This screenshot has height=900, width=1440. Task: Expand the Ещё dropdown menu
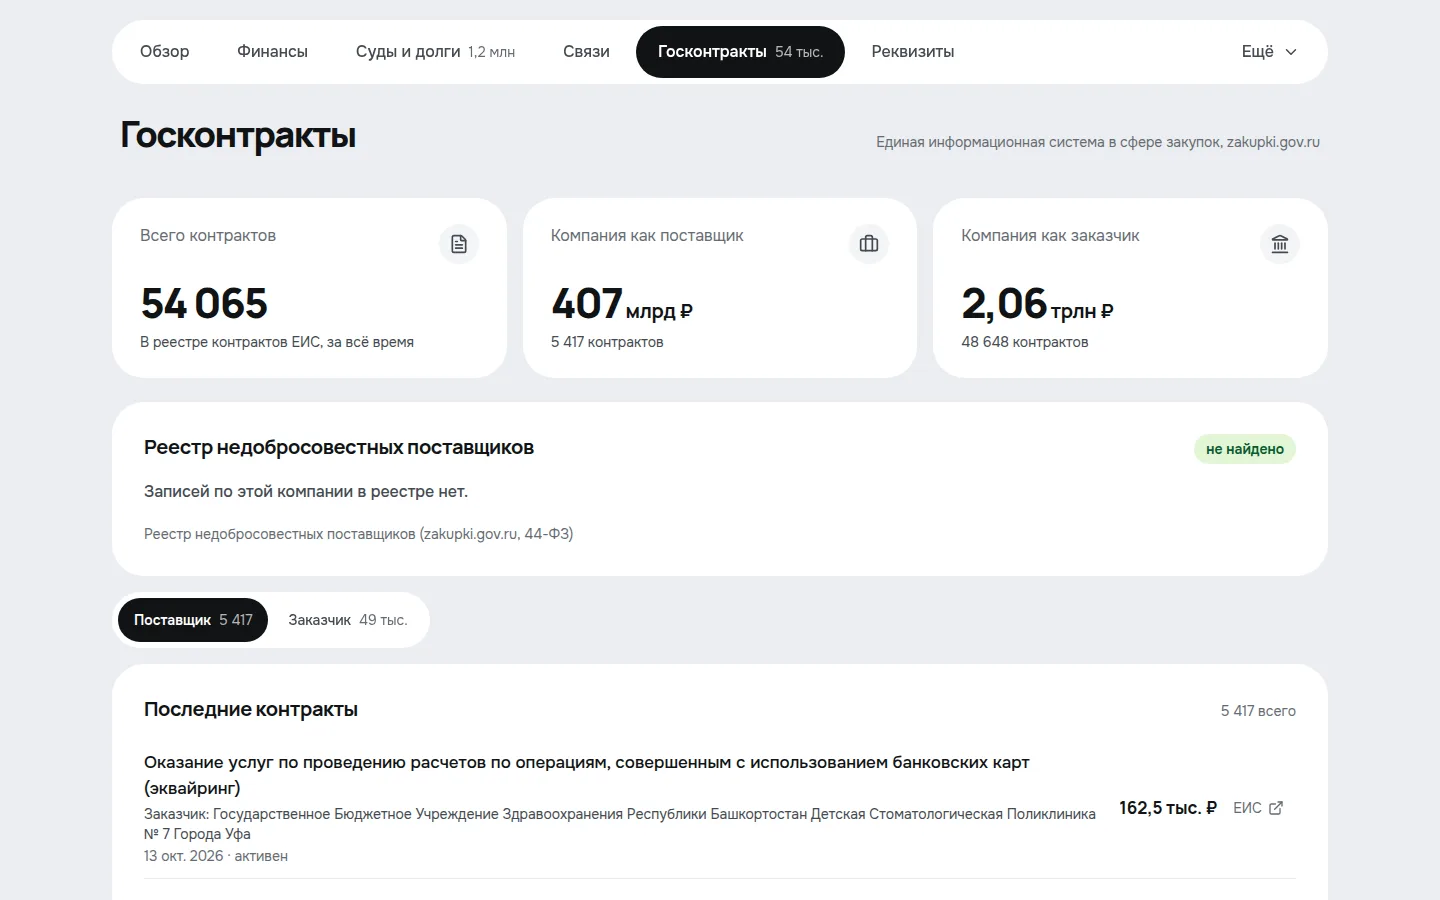[x=1269, y=52]
